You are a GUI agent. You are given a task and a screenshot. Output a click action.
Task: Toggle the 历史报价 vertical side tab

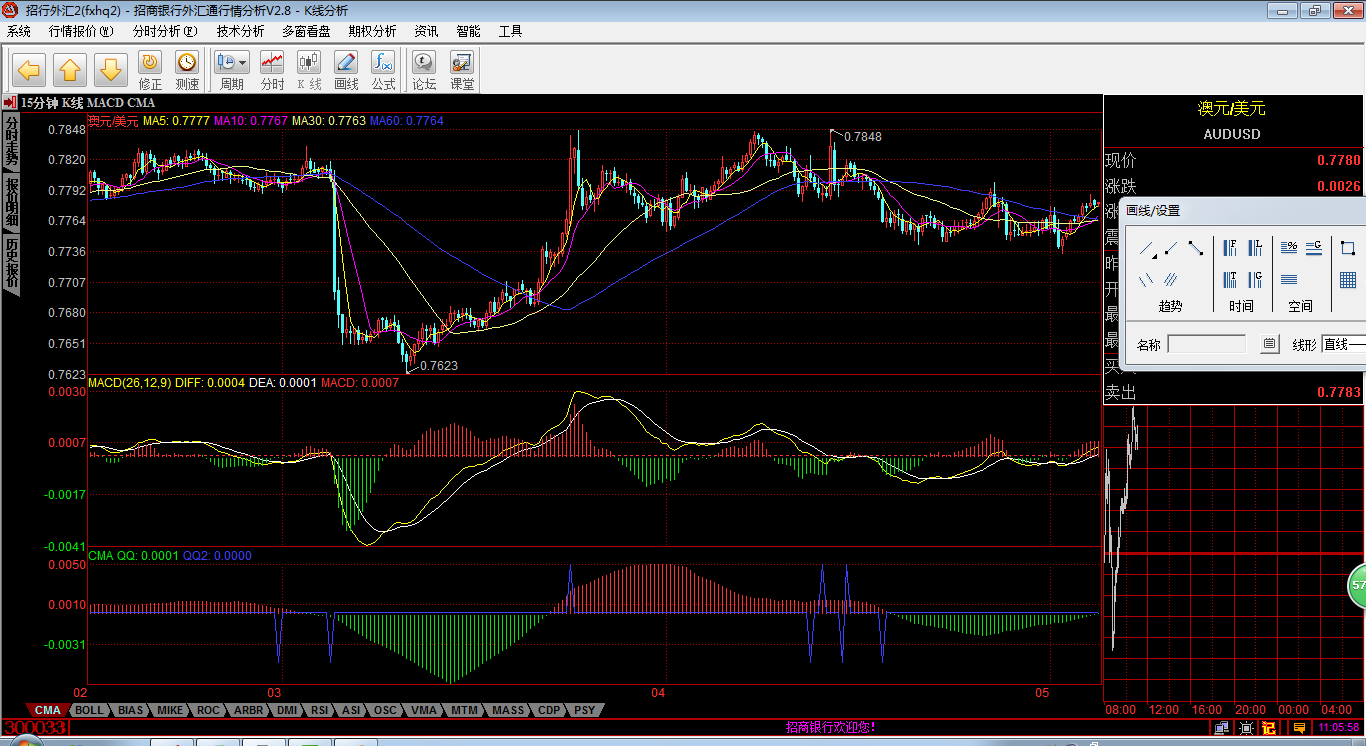pos(11,263)
